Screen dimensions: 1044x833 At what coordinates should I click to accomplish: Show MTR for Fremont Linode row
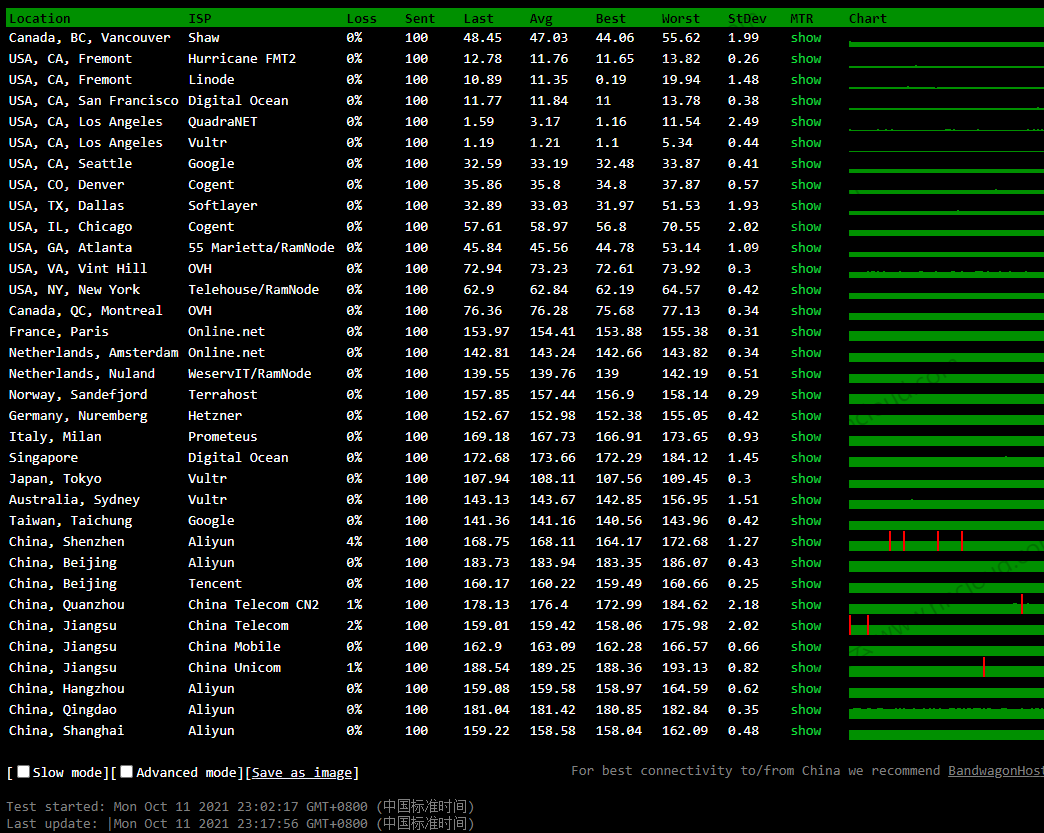(806, 80)
